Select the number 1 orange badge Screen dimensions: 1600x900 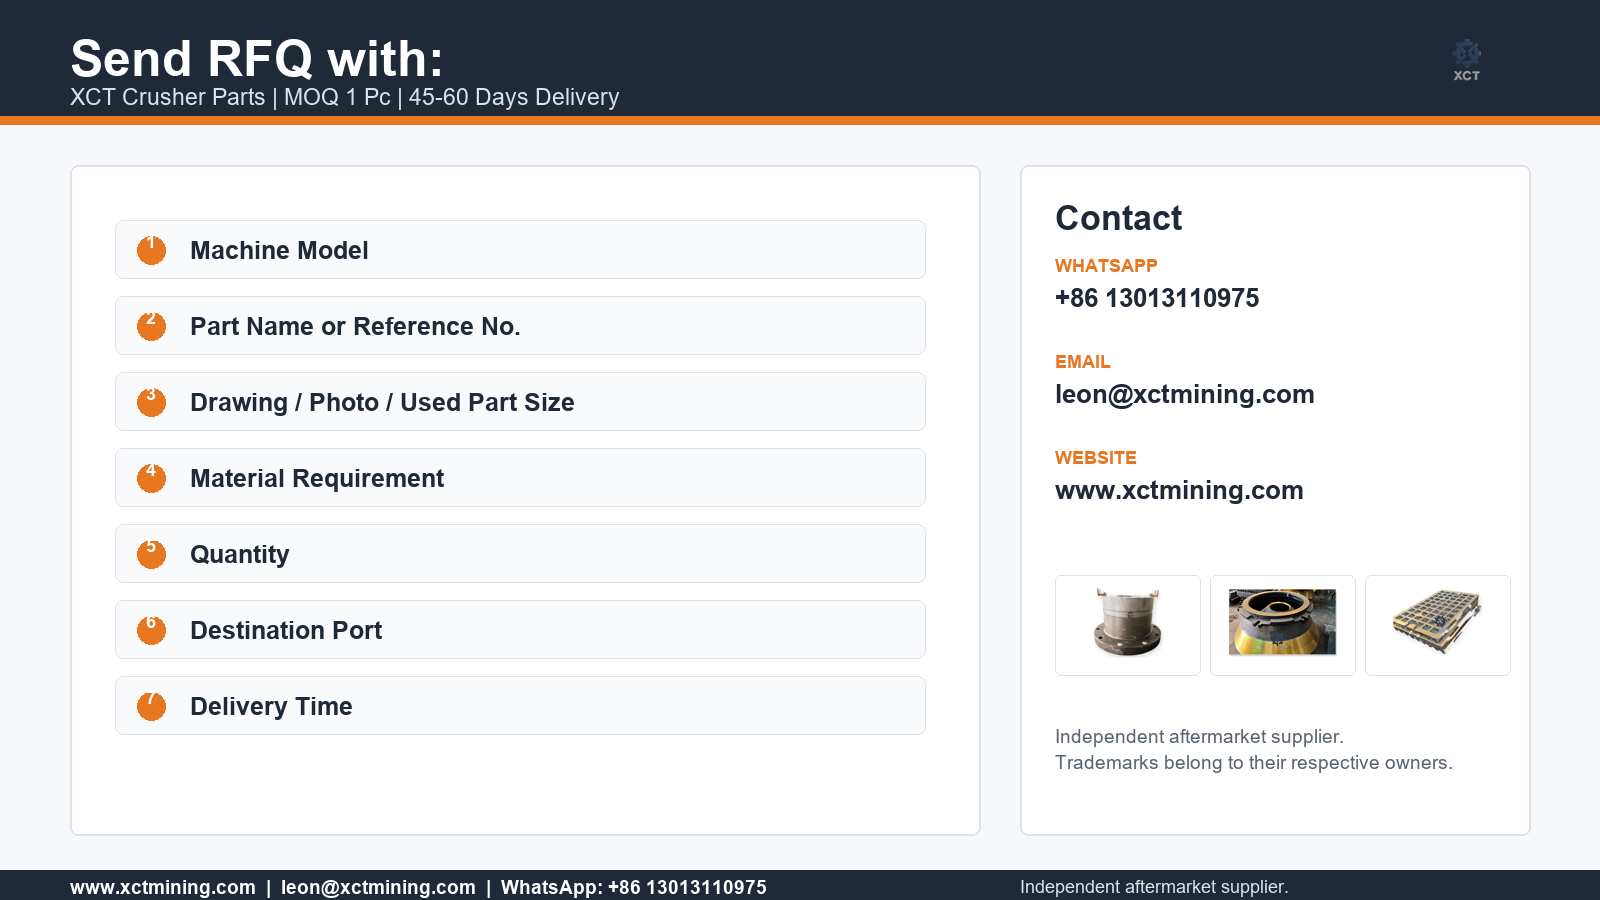pos(151,250)
